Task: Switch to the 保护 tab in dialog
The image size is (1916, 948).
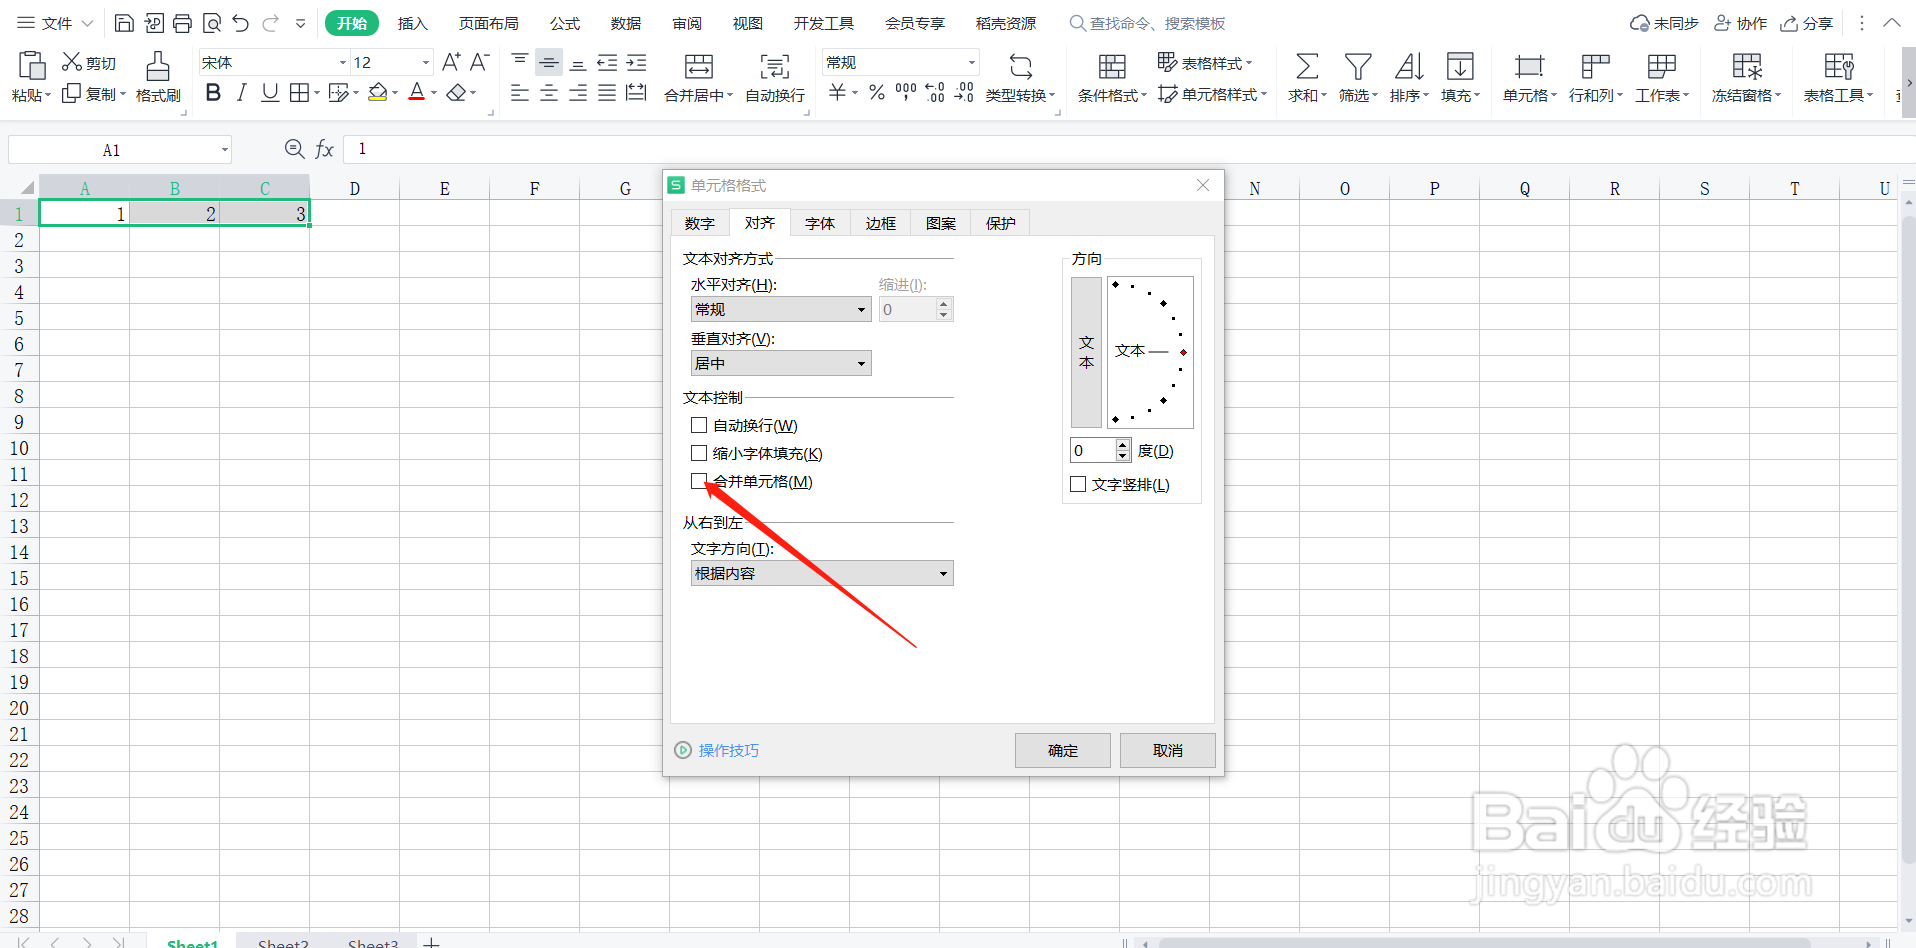Action: [x=1001, y=223]
